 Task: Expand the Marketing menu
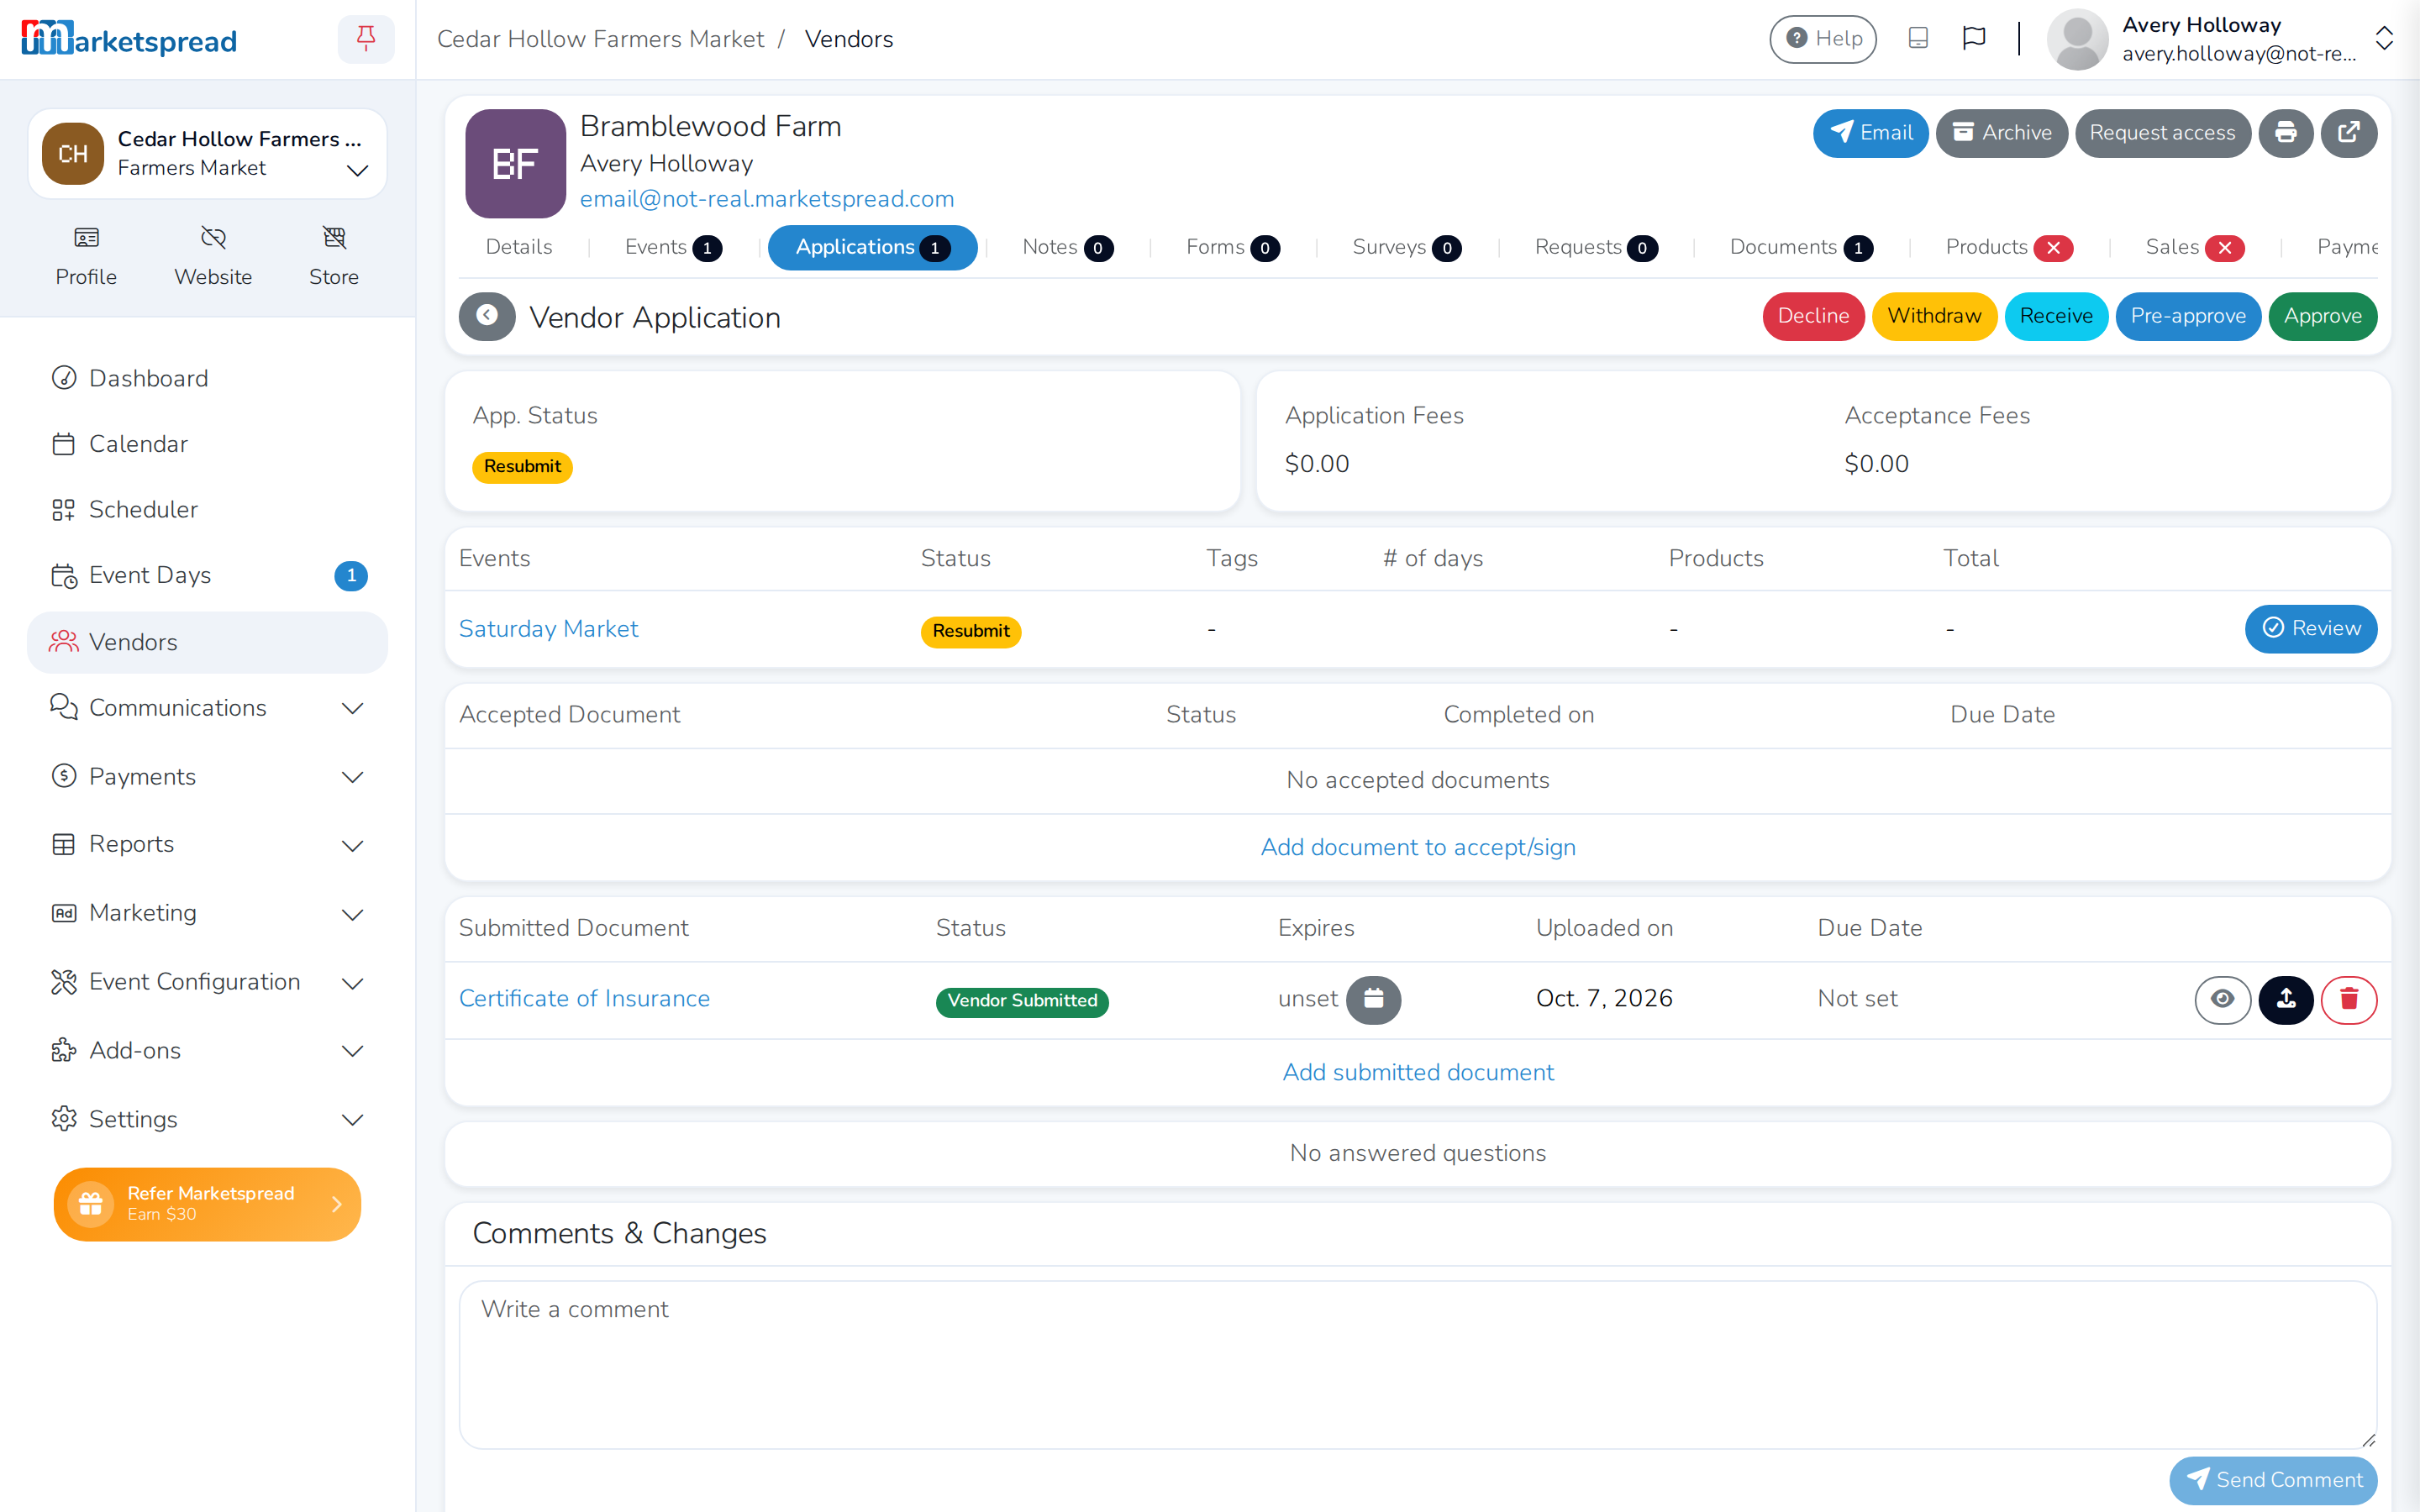[207, 913]
